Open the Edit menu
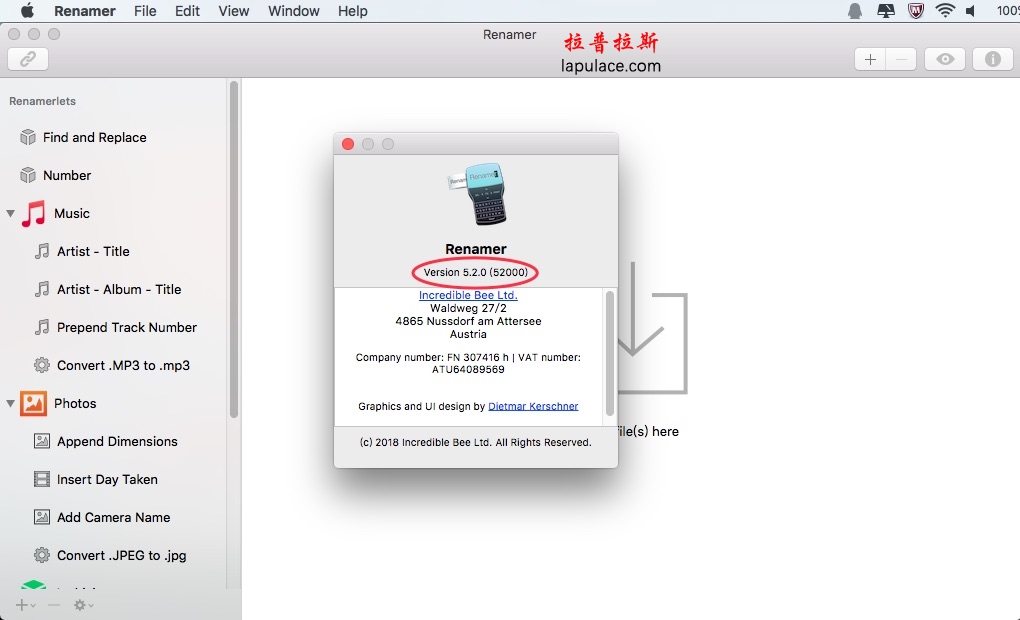 (187, 11)
